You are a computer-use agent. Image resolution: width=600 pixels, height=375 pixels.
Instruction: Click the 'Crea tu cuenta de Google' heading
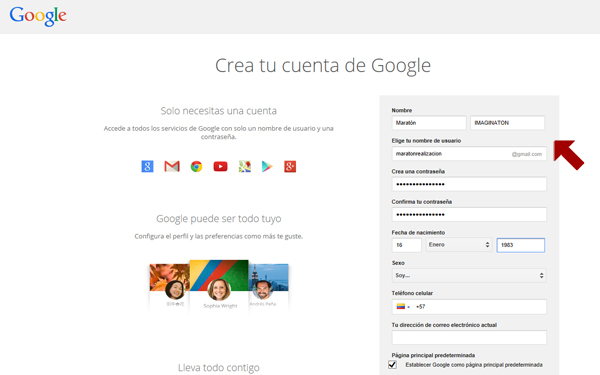point(323,65)
